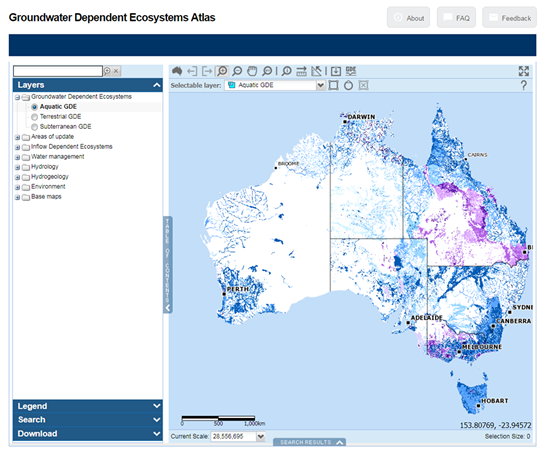This screenshot has width=550, height=450.
Task: Collapse the Layers panel header
Action: (x=88, y=85)
